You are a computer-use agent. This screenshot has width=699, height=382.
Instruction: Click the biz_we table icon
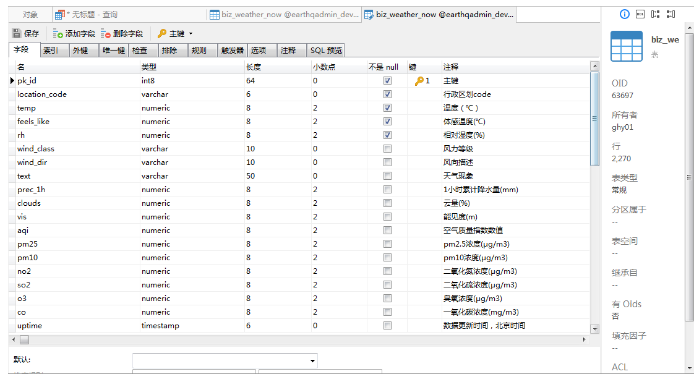(x=626, y=46)
